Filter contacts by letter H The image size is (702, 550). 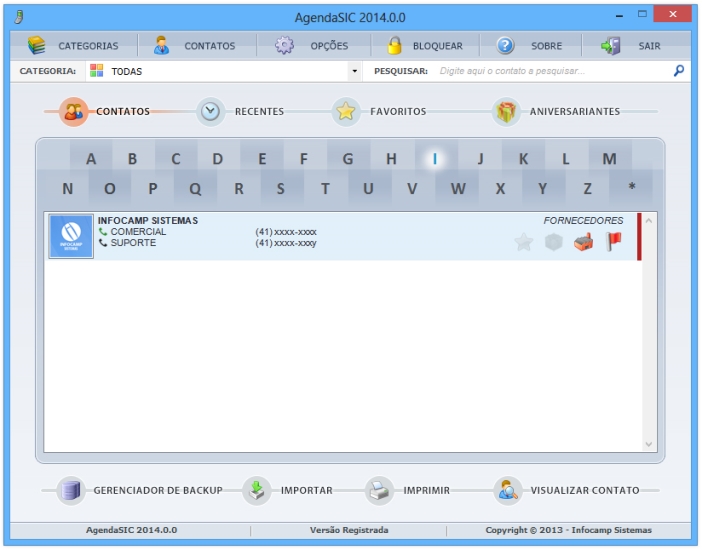pos(391,159)
